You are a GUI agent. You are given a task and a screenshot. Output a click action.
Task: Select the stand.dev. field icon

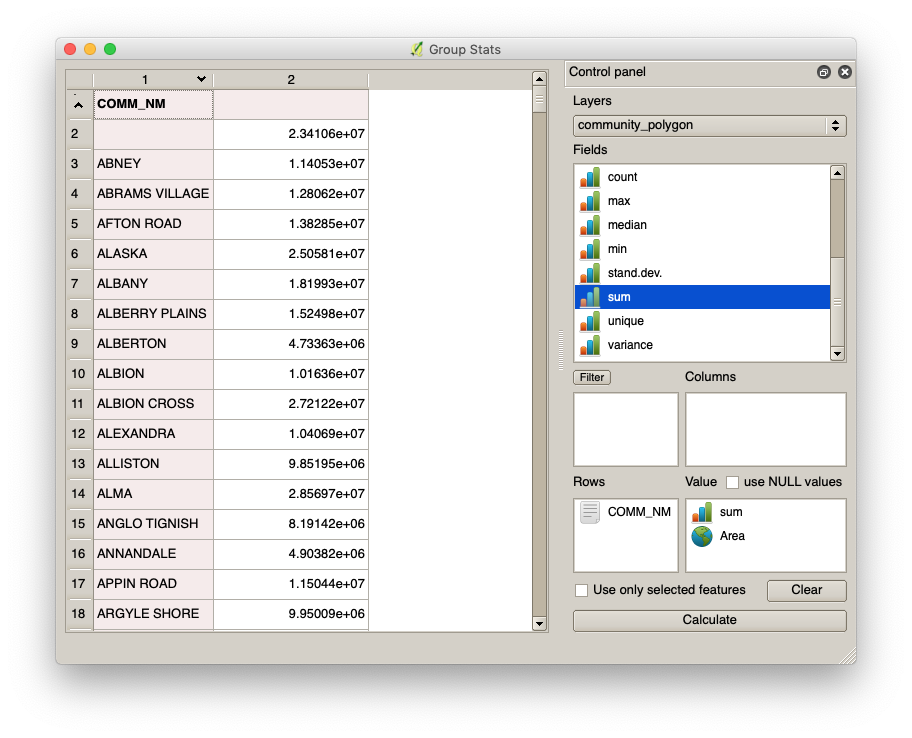[x=590, y=273]
